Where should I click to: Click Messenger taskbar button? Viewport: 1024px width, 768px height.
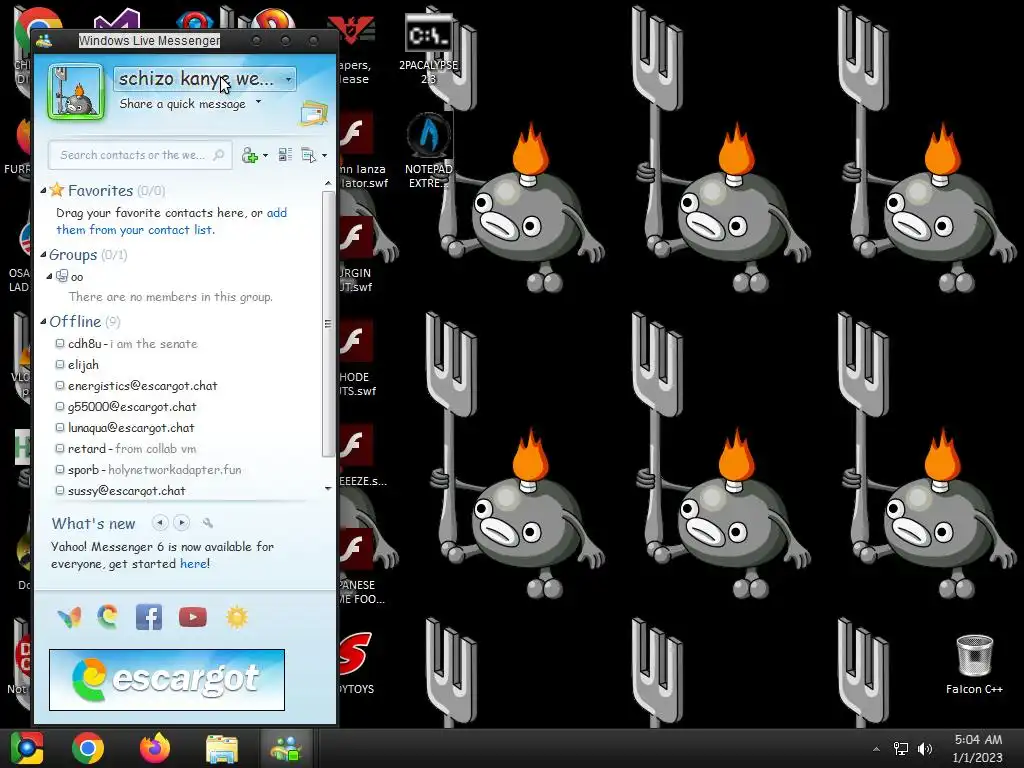pyautogui.click(x=287, y=748)
